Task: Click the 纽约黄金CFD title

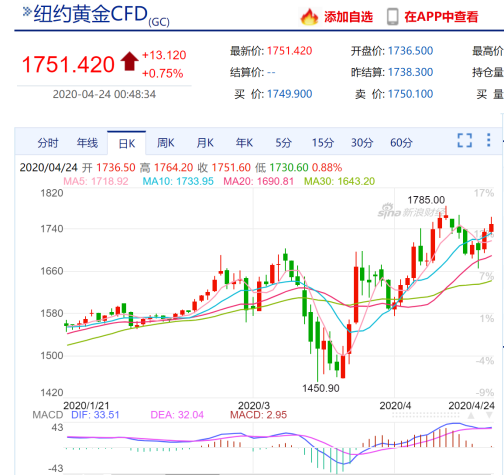Action: point(91,14)
